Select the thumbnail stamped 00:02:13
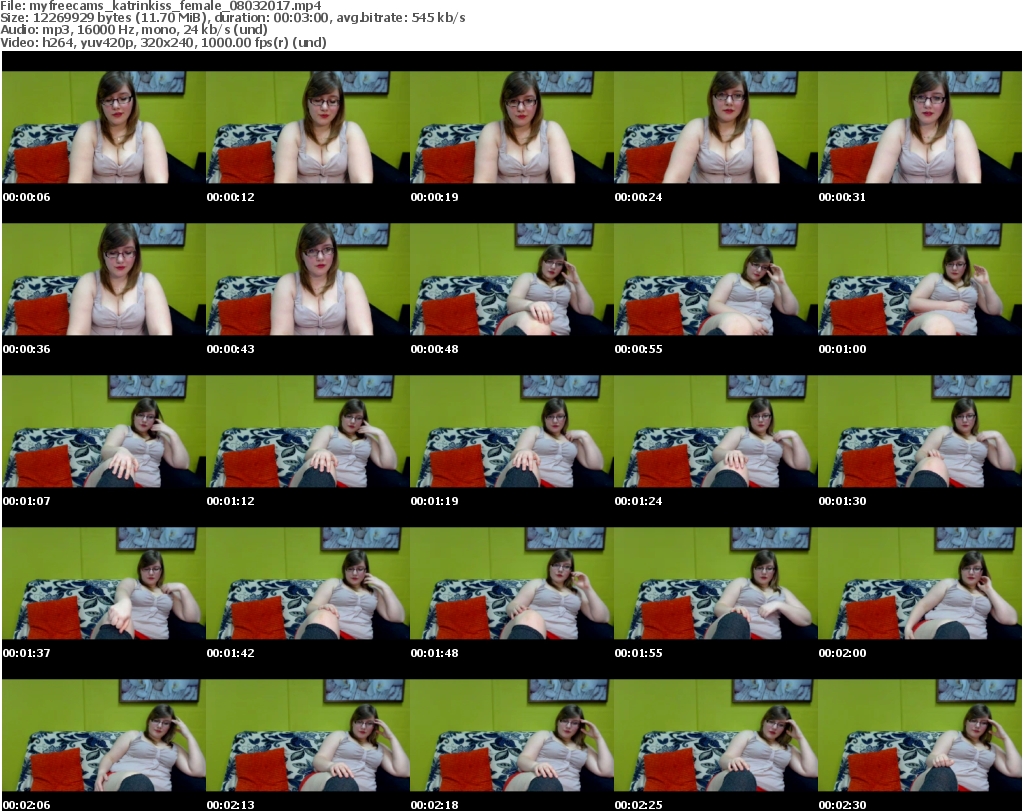Viewport: 1024px width, 811px height. [308, 736]
